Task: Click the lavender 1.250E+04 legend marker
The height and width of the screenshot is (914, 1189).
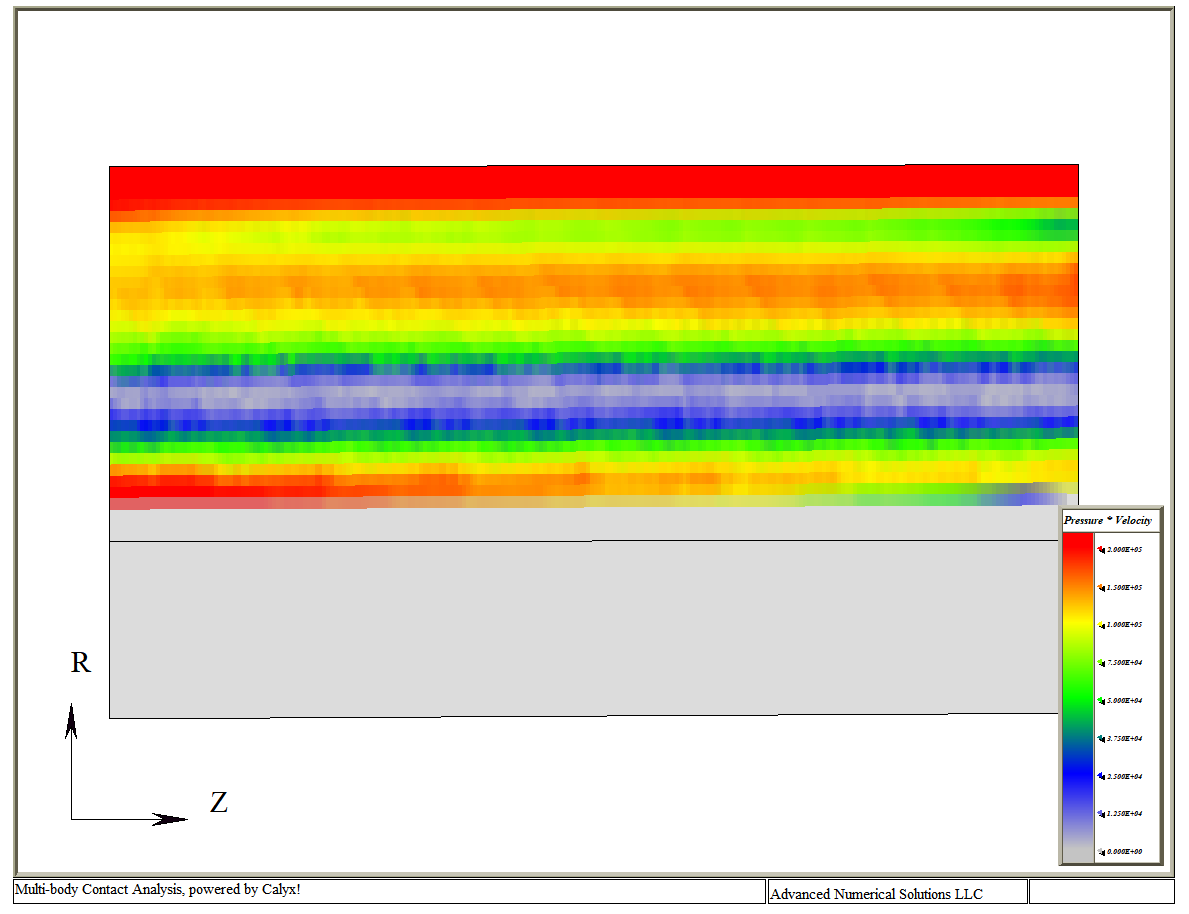Action: click(1101, 814)
